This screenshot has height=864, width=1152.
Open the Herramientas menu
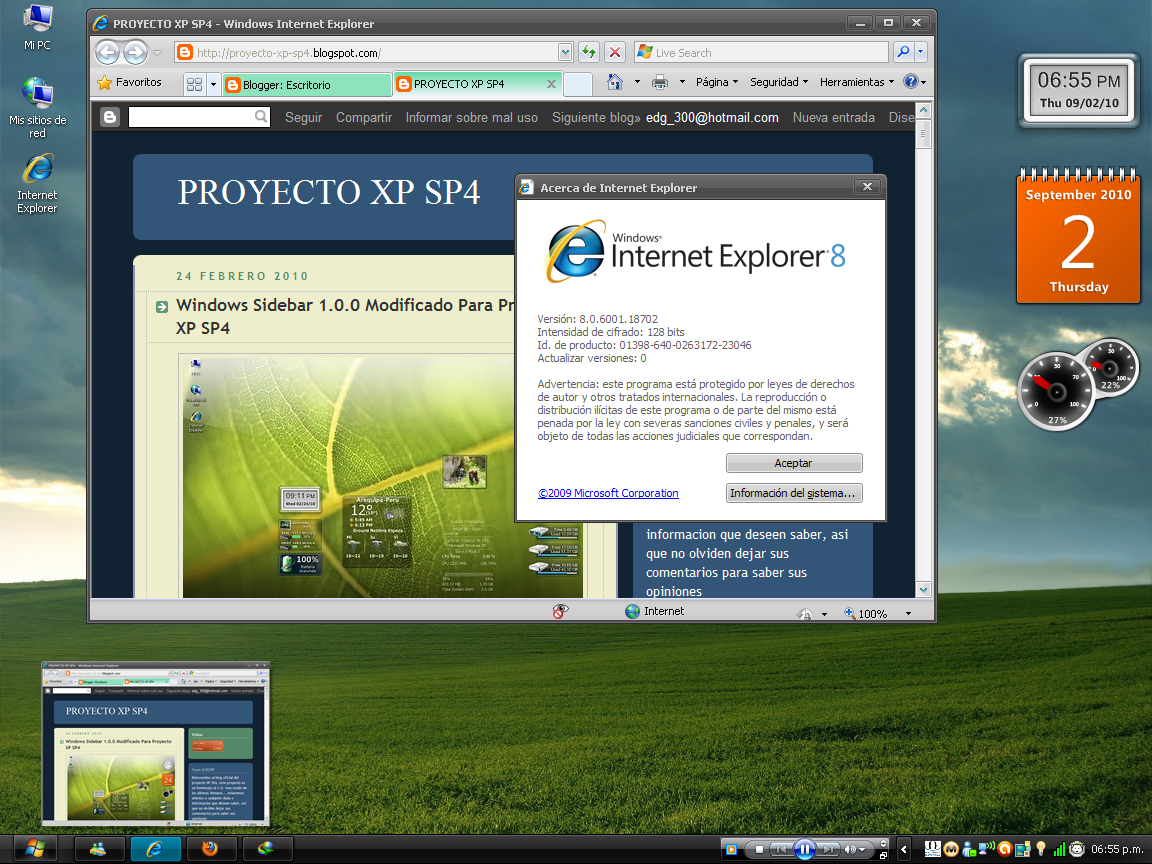857,82
